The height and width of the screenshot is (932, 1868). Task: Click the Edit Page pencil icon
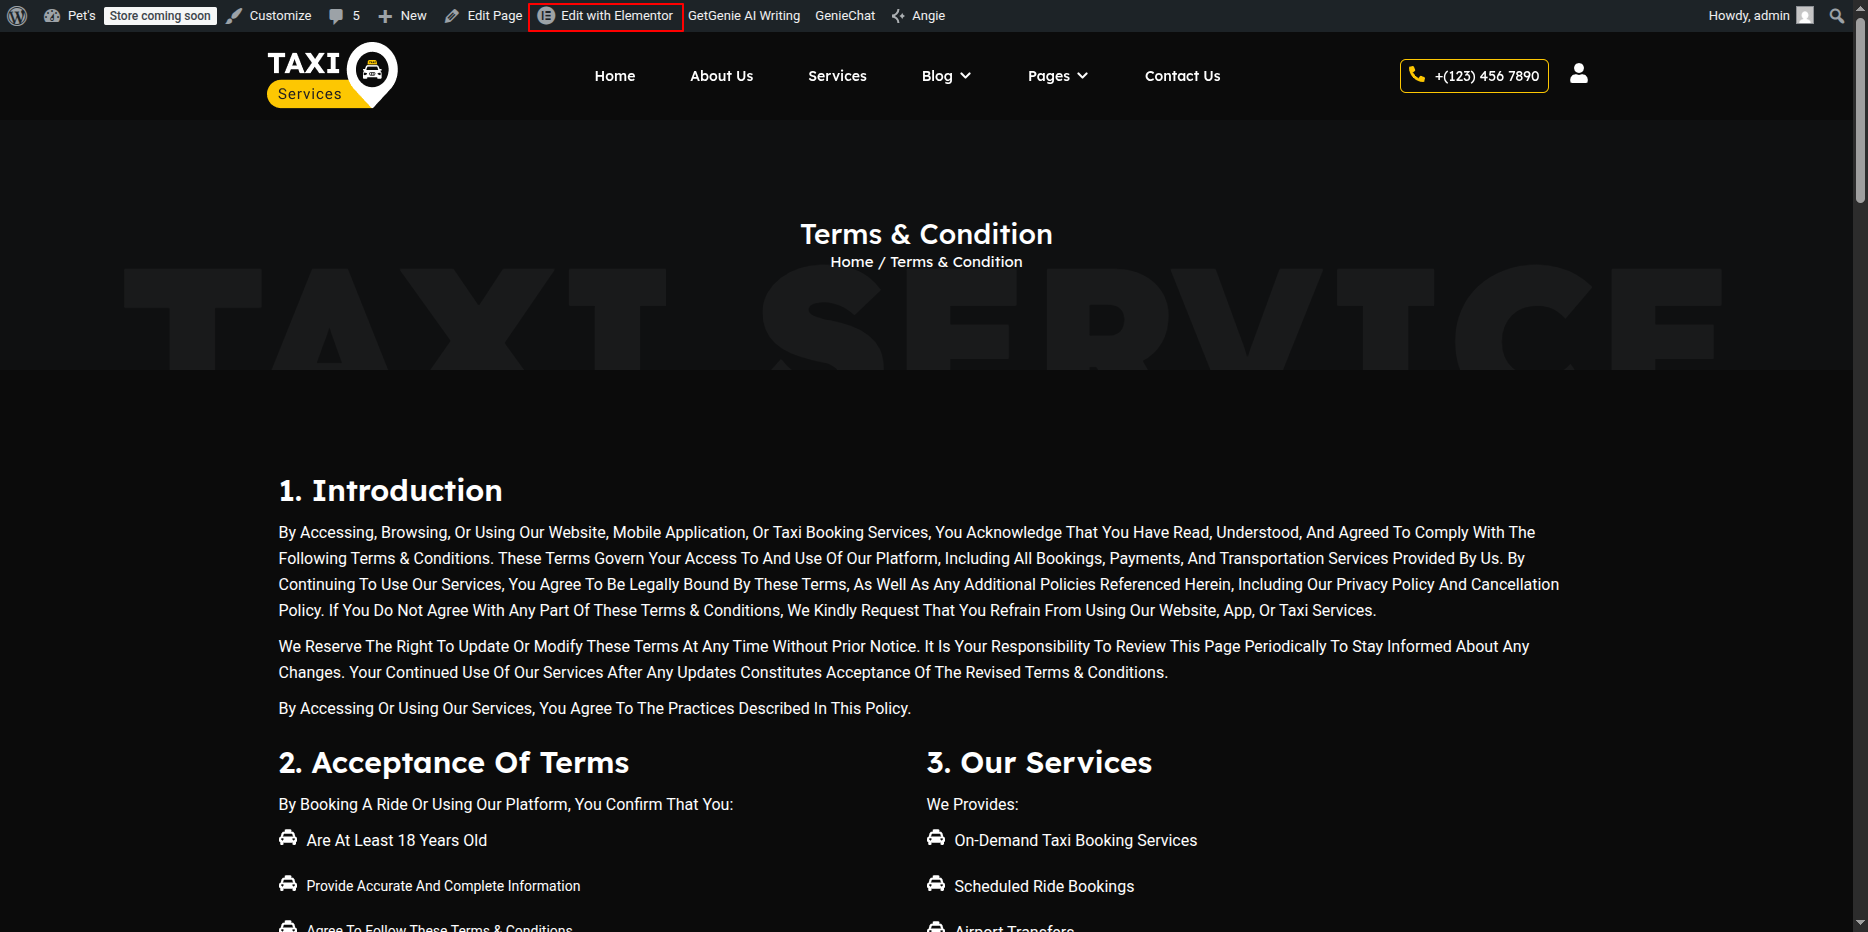coord(452,16)
